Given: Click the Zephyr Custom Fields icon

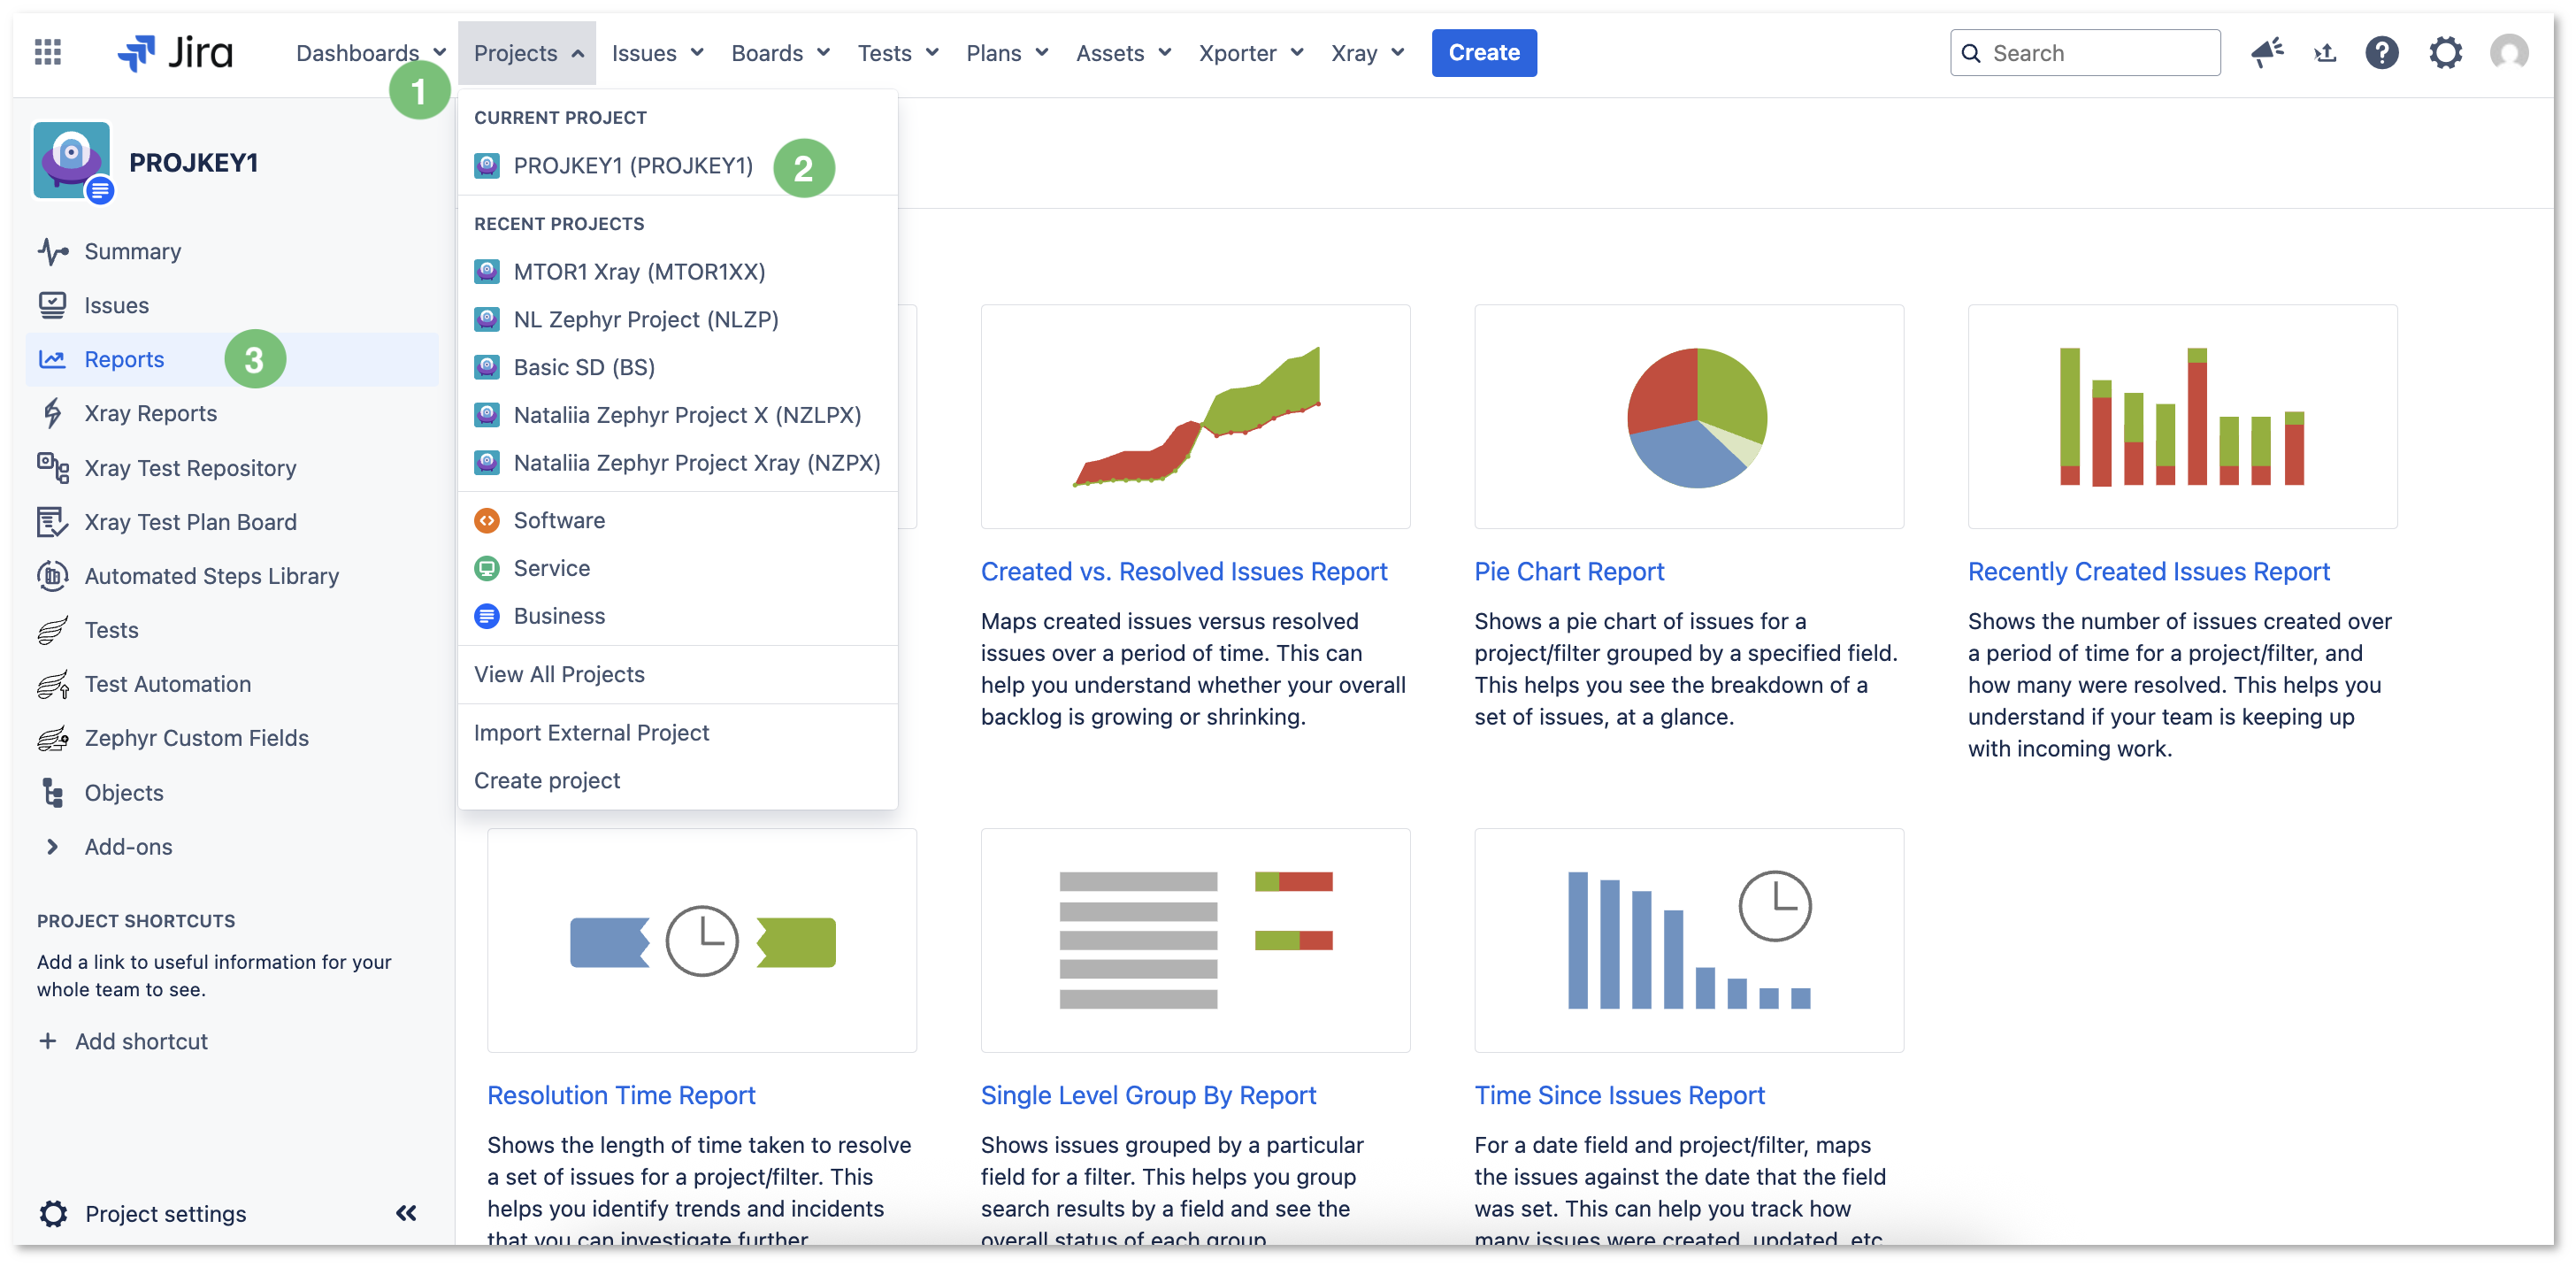Looking at the screenshot, I should tap(53, 738).
